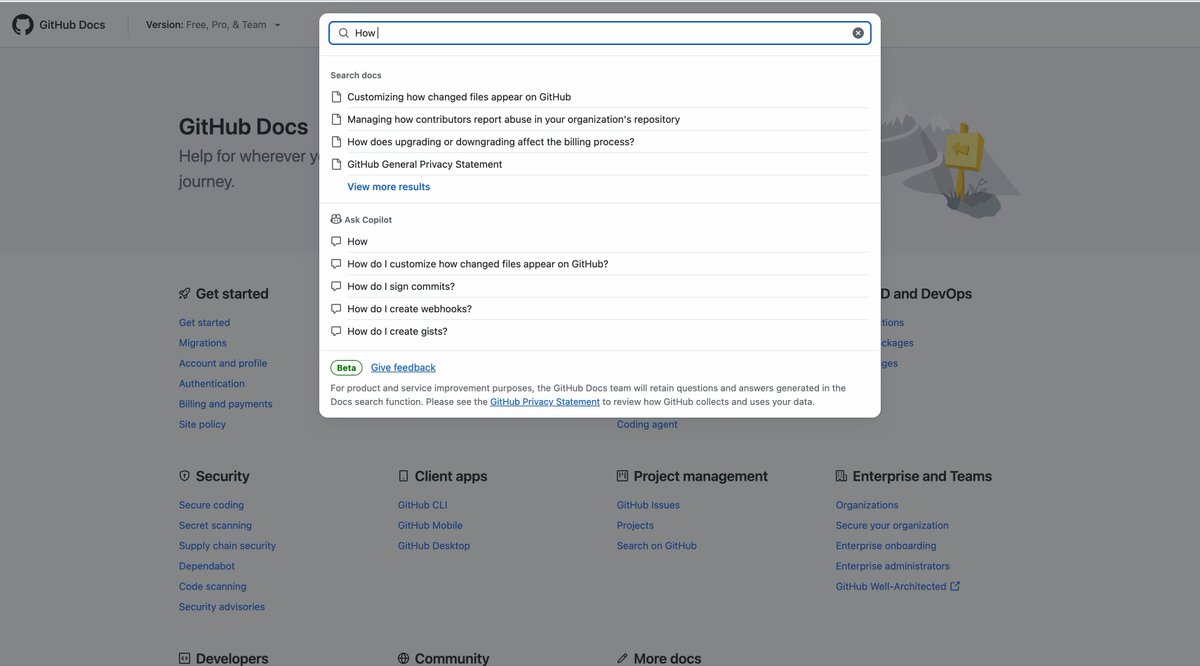1200x666 pixels.
Task: Click the Beta label badge
Action: click(346, 368)
